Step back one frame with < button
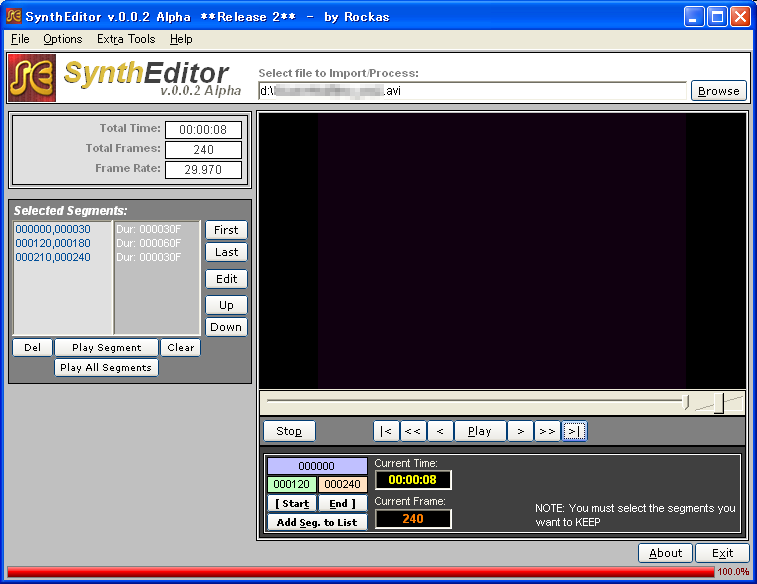 pyautogui.click(x=440, y=431)
